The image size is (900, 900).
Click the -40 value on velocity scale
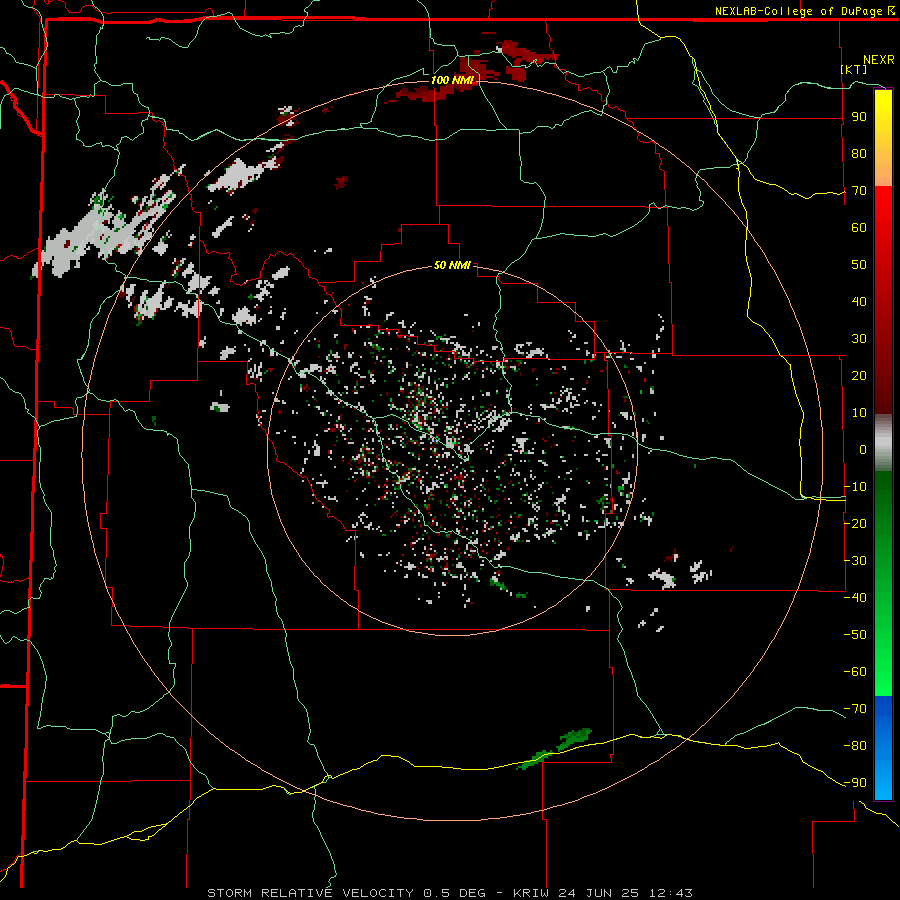tap(855, 598)
